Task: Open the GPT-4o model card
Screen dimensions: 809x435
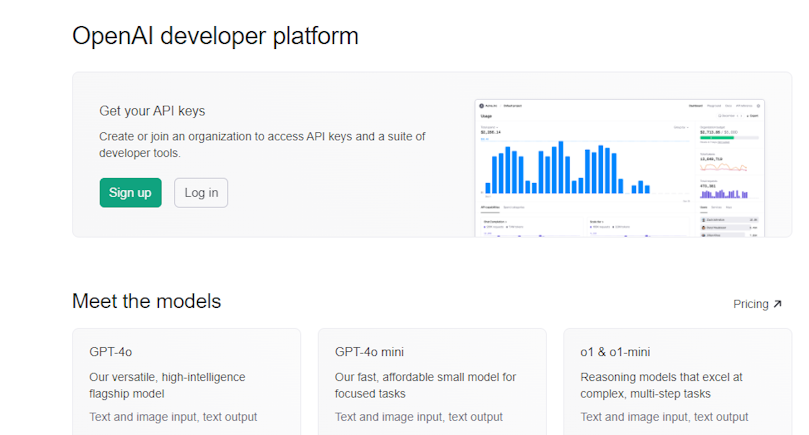Action: pyautogui.click(x=186, y=382)
